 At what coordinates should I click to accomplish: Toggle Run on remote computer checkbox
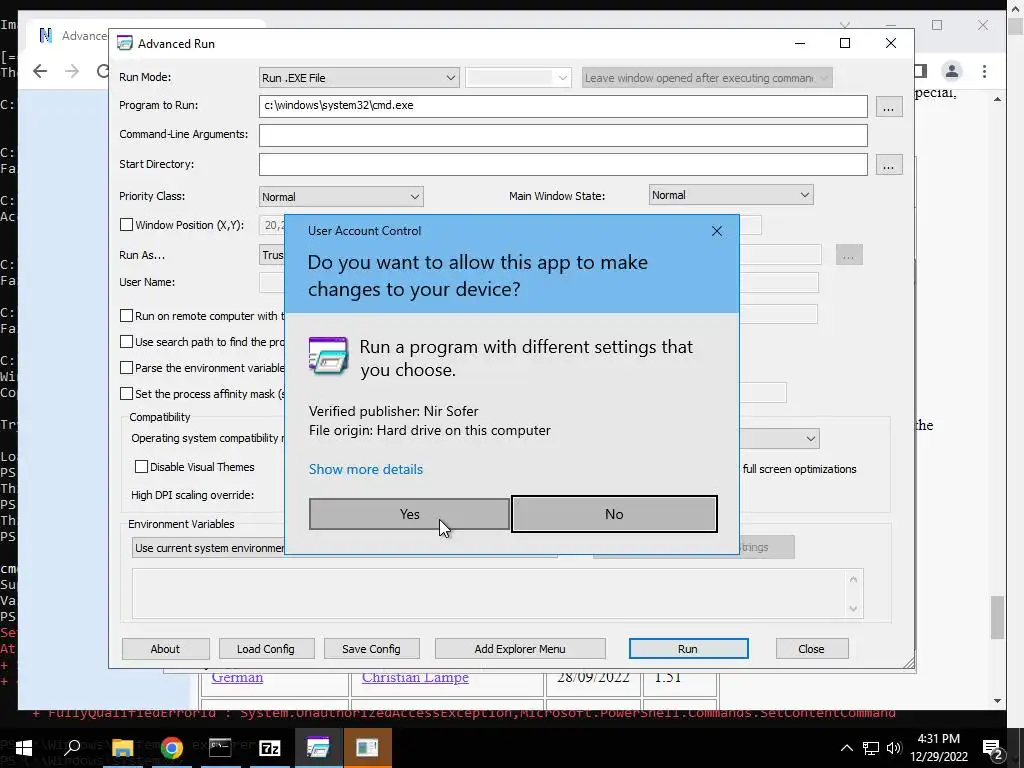(x=127, y=315)
